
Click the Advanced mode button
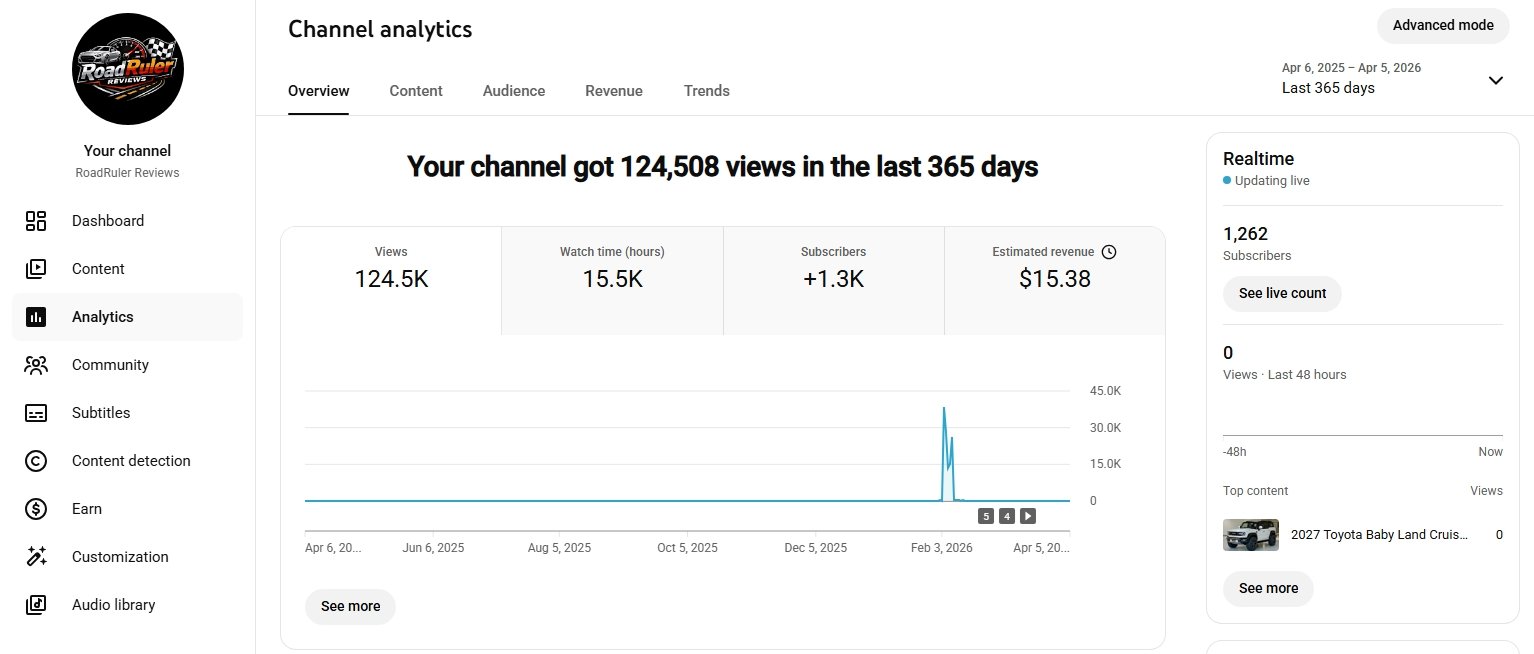coord(1442,26)
